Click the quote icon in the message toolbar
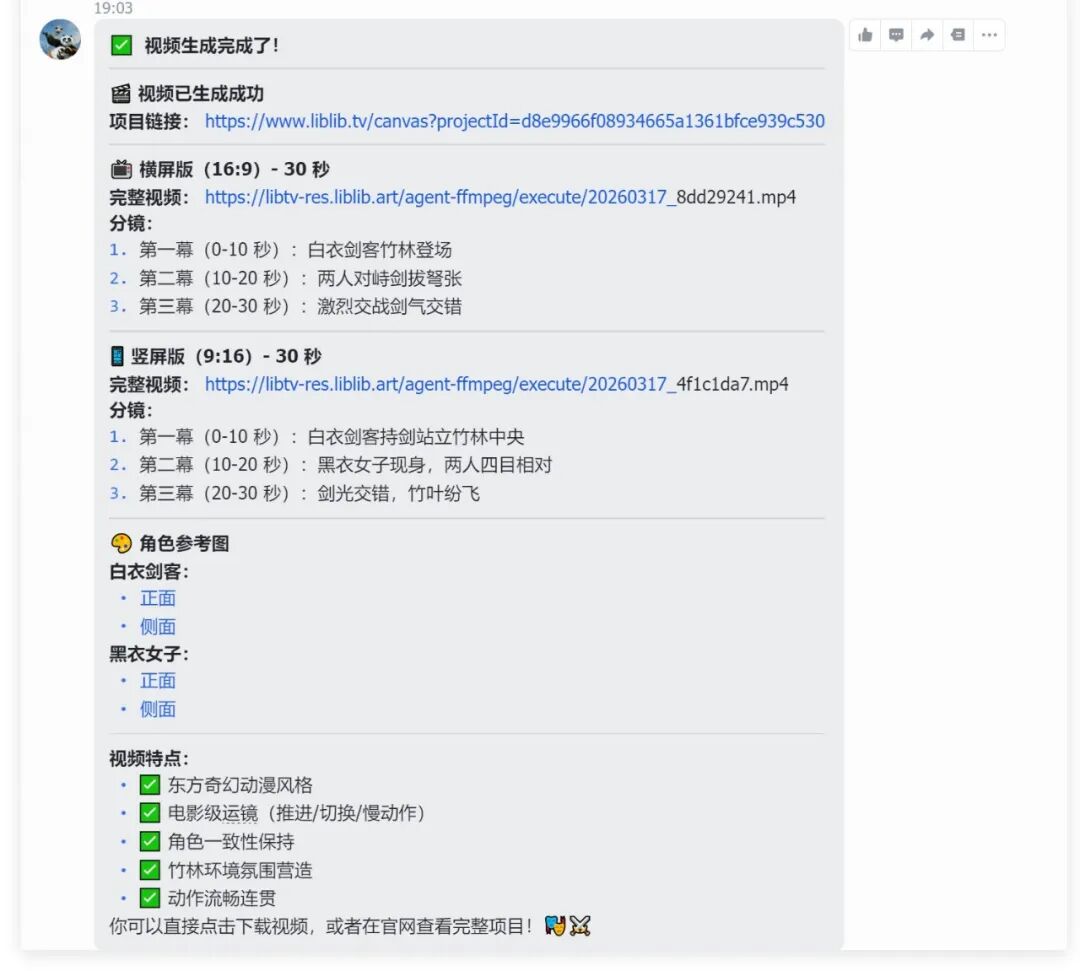Image resolution: width=1080 pixels, height=971 pixels. 958,35
